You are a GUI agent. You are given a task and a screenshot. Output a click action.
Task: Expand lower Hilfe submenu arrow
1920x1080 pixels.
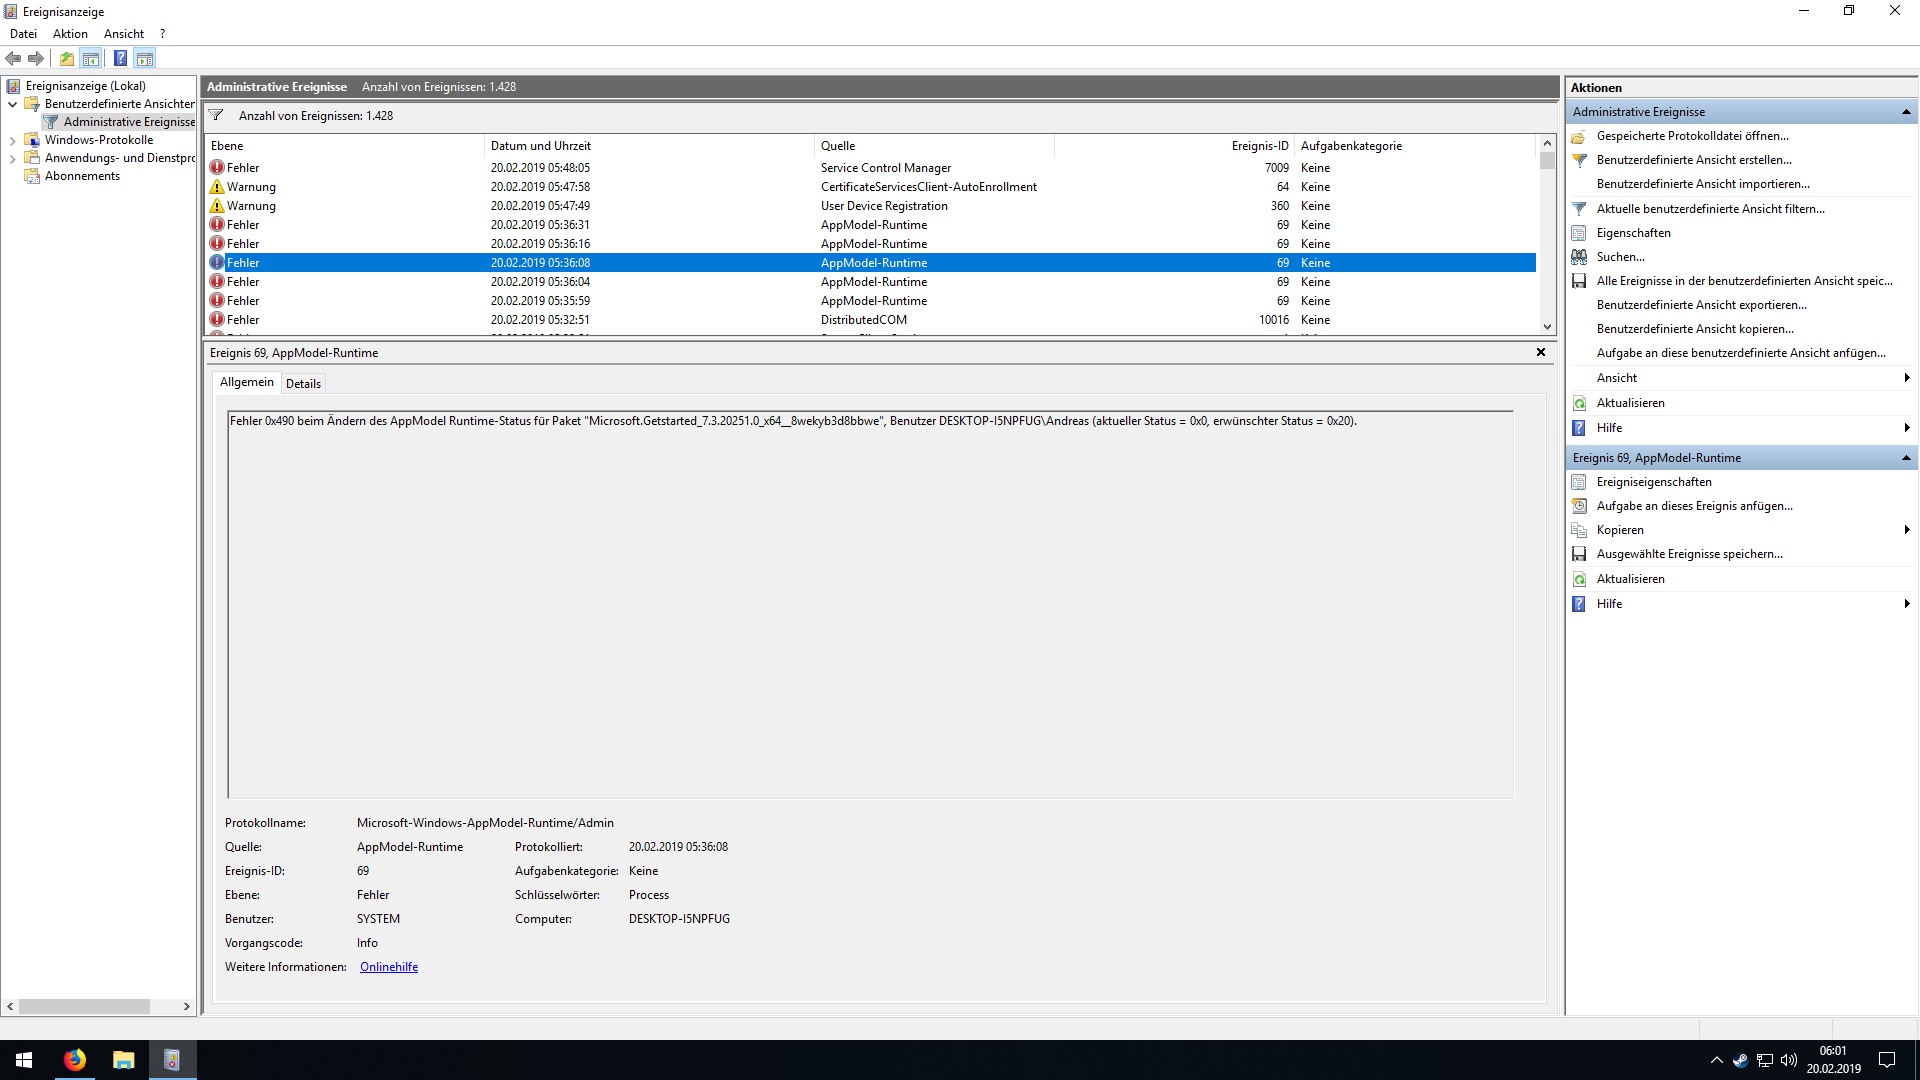1907,604
